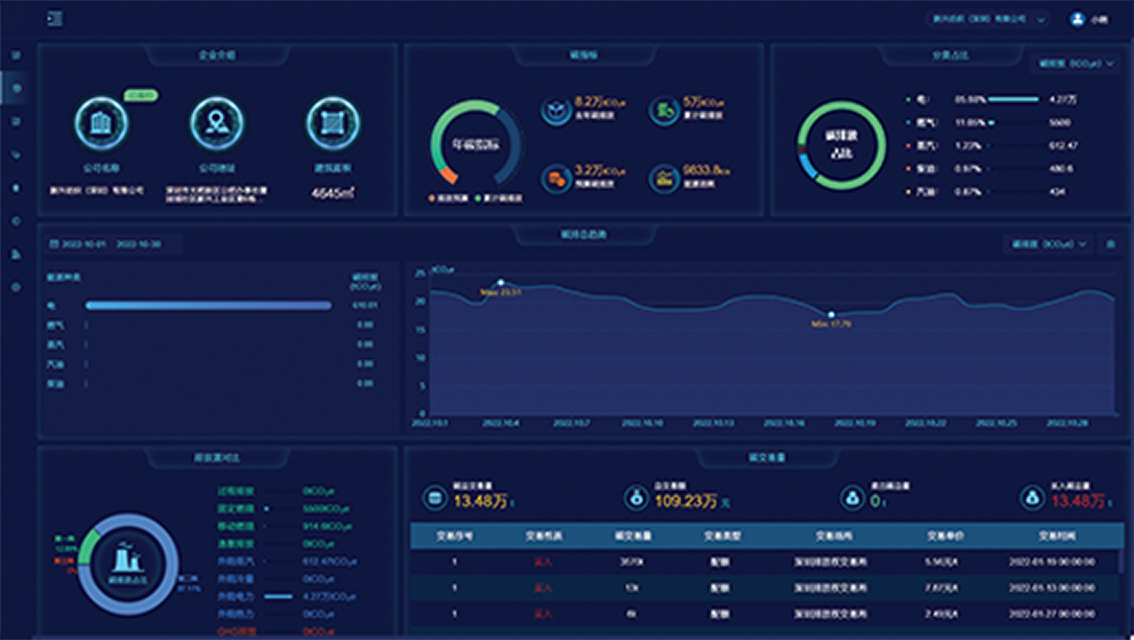Click the first row in the carbon trading table
The height and width of the screenshot is (640, 1134).
pos(765,562)
